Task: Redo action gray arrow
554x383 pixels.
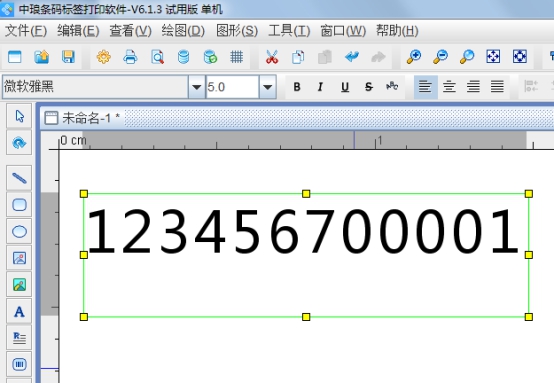Action: tap(378, 57)
